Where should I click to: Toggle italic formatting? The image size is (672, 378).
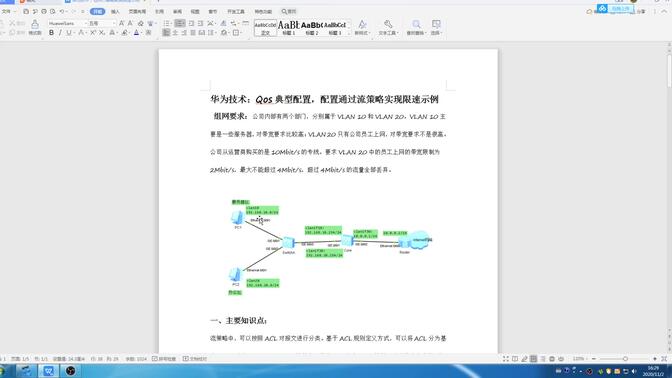tap(60, 33)
